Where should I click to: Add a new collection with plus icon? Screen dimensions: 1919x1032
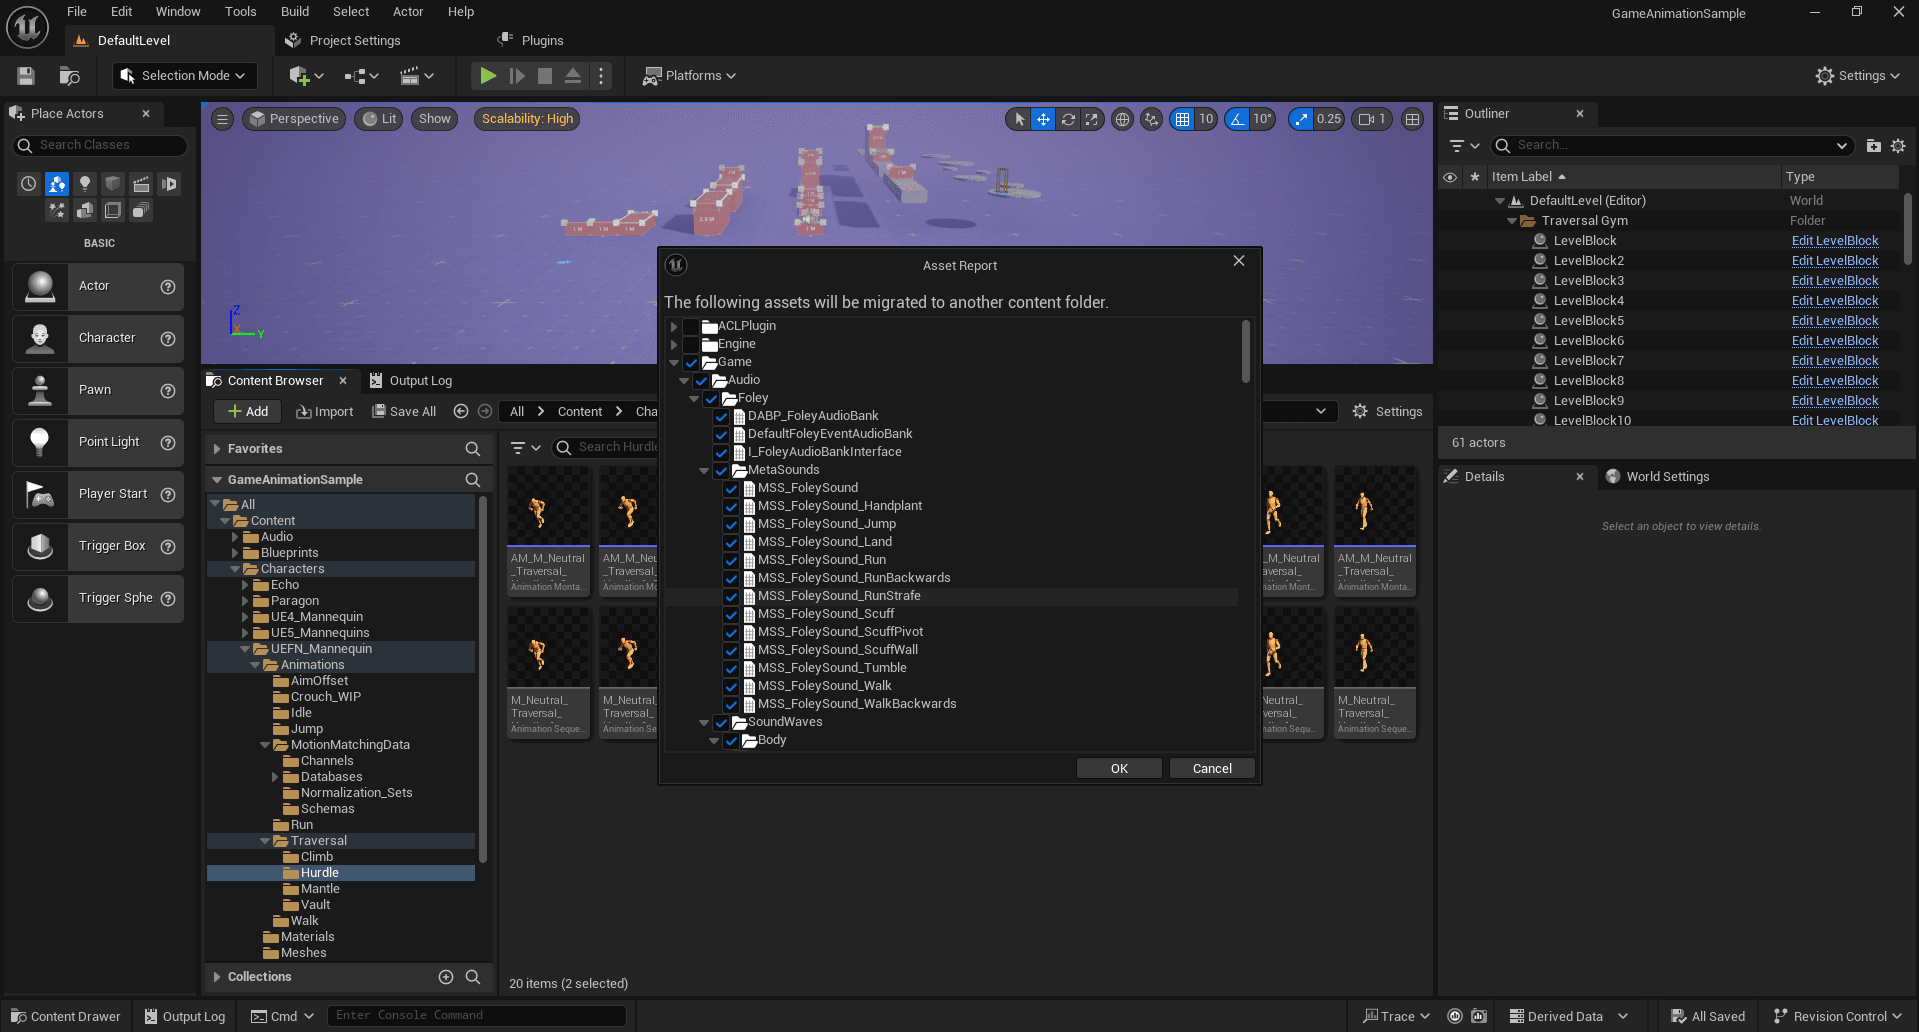tap(446, 977)
